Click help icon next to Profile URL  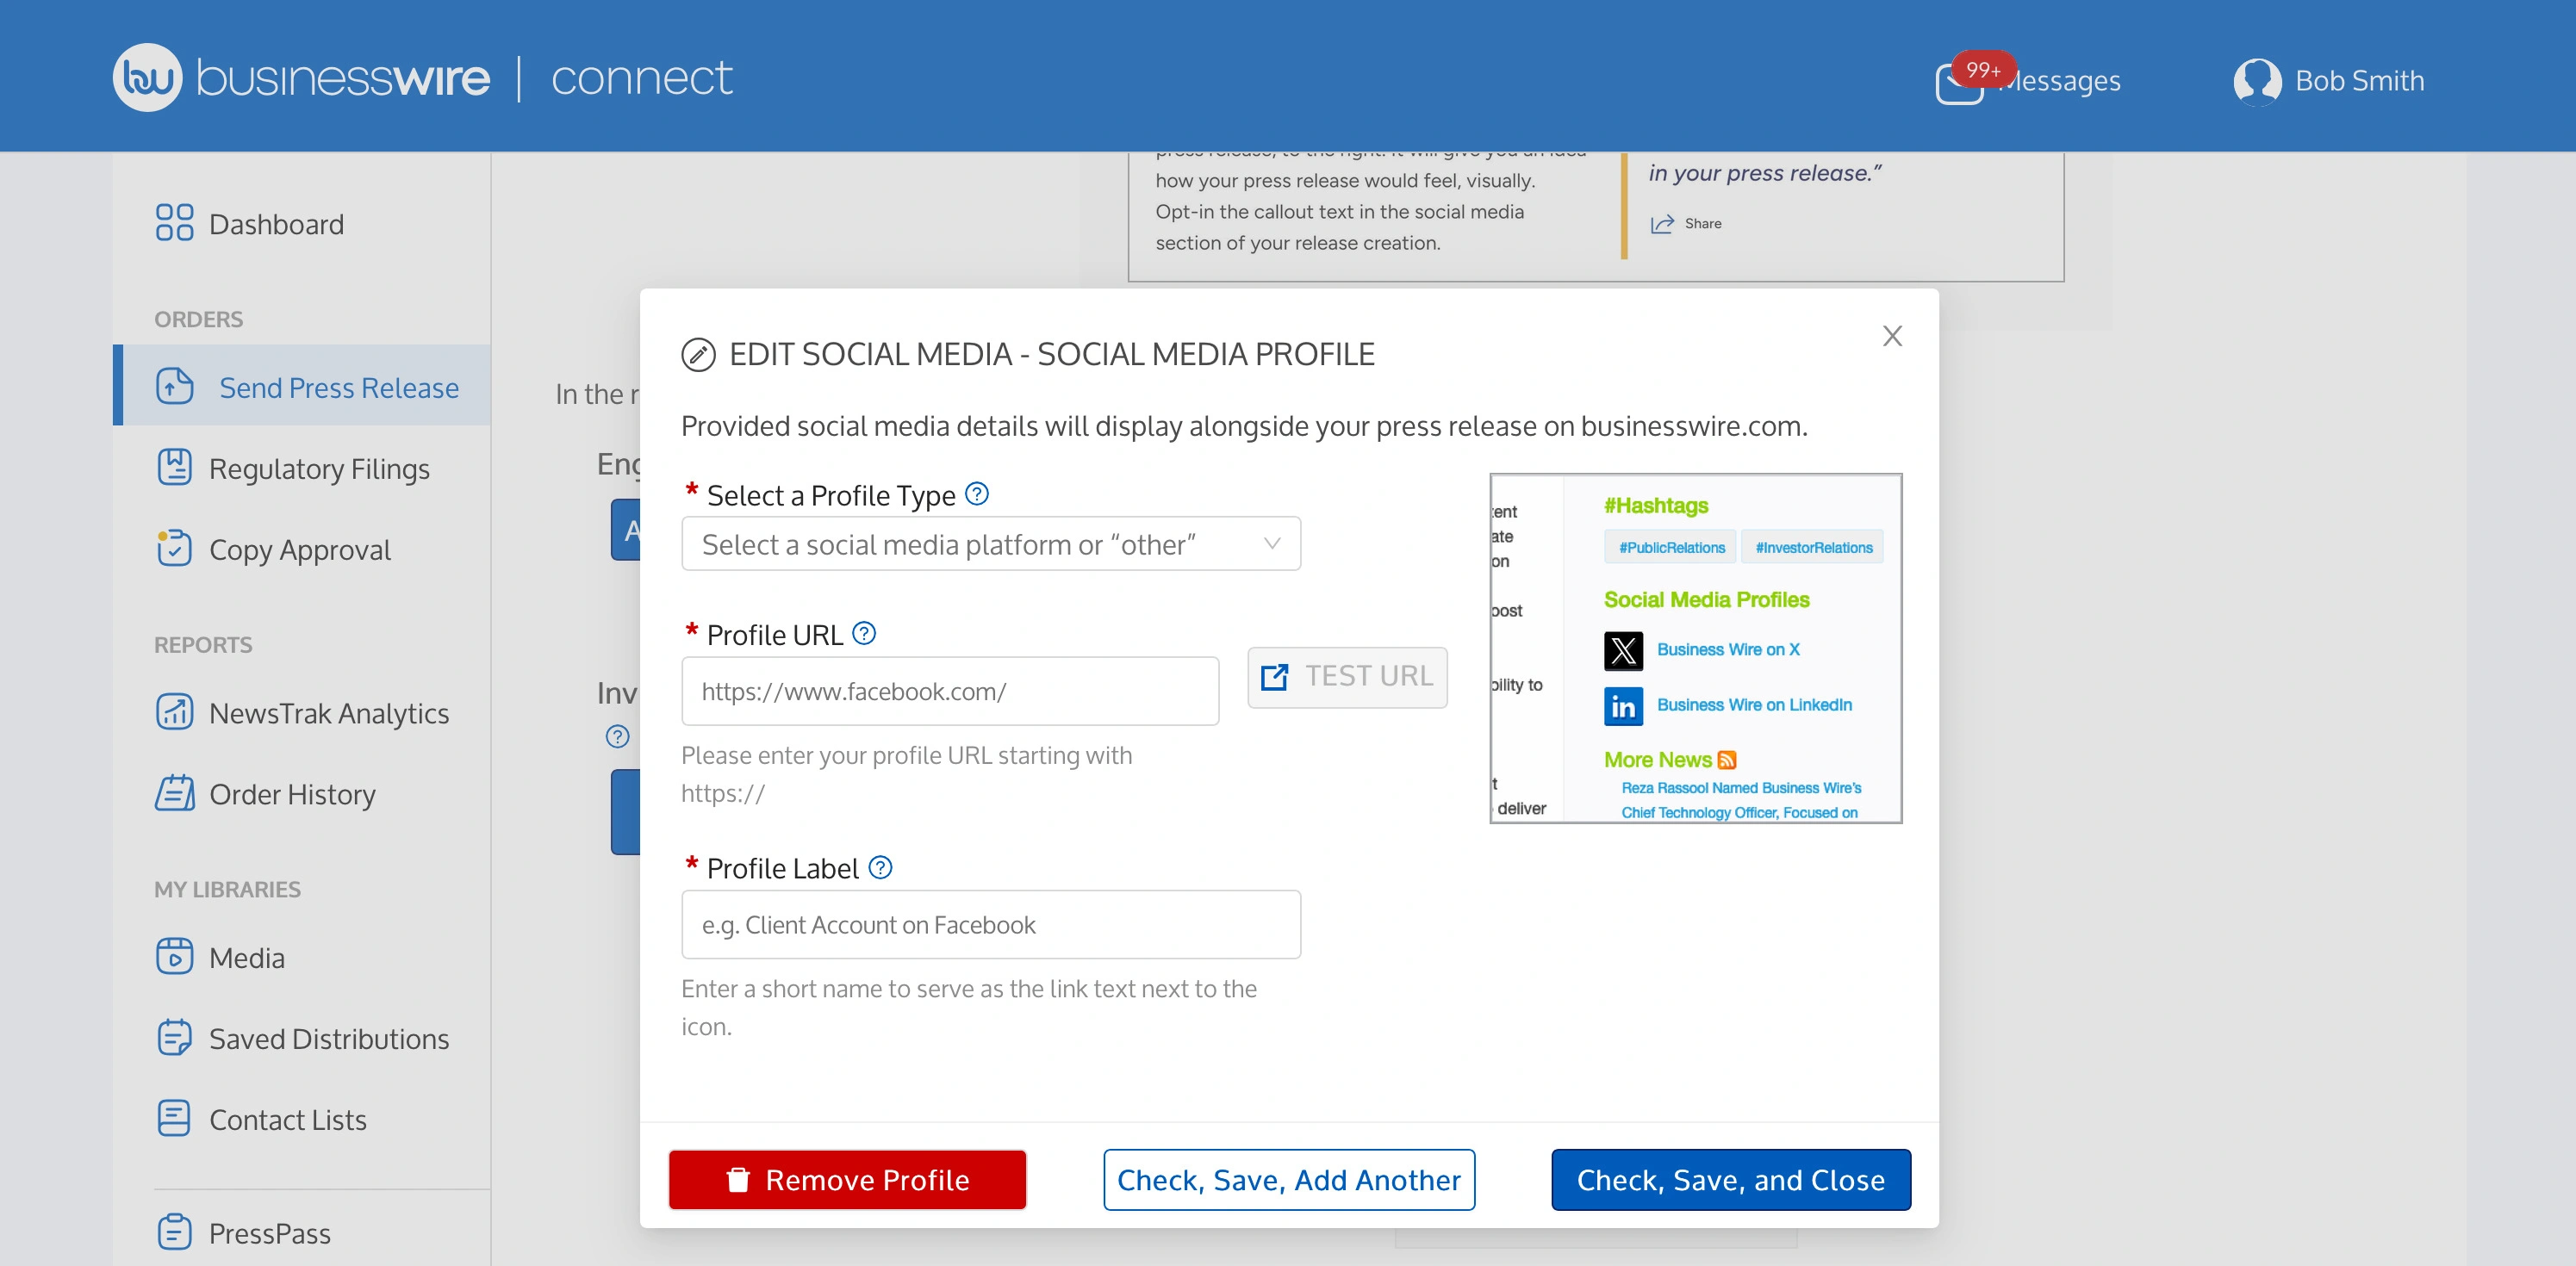coord(864,633)
